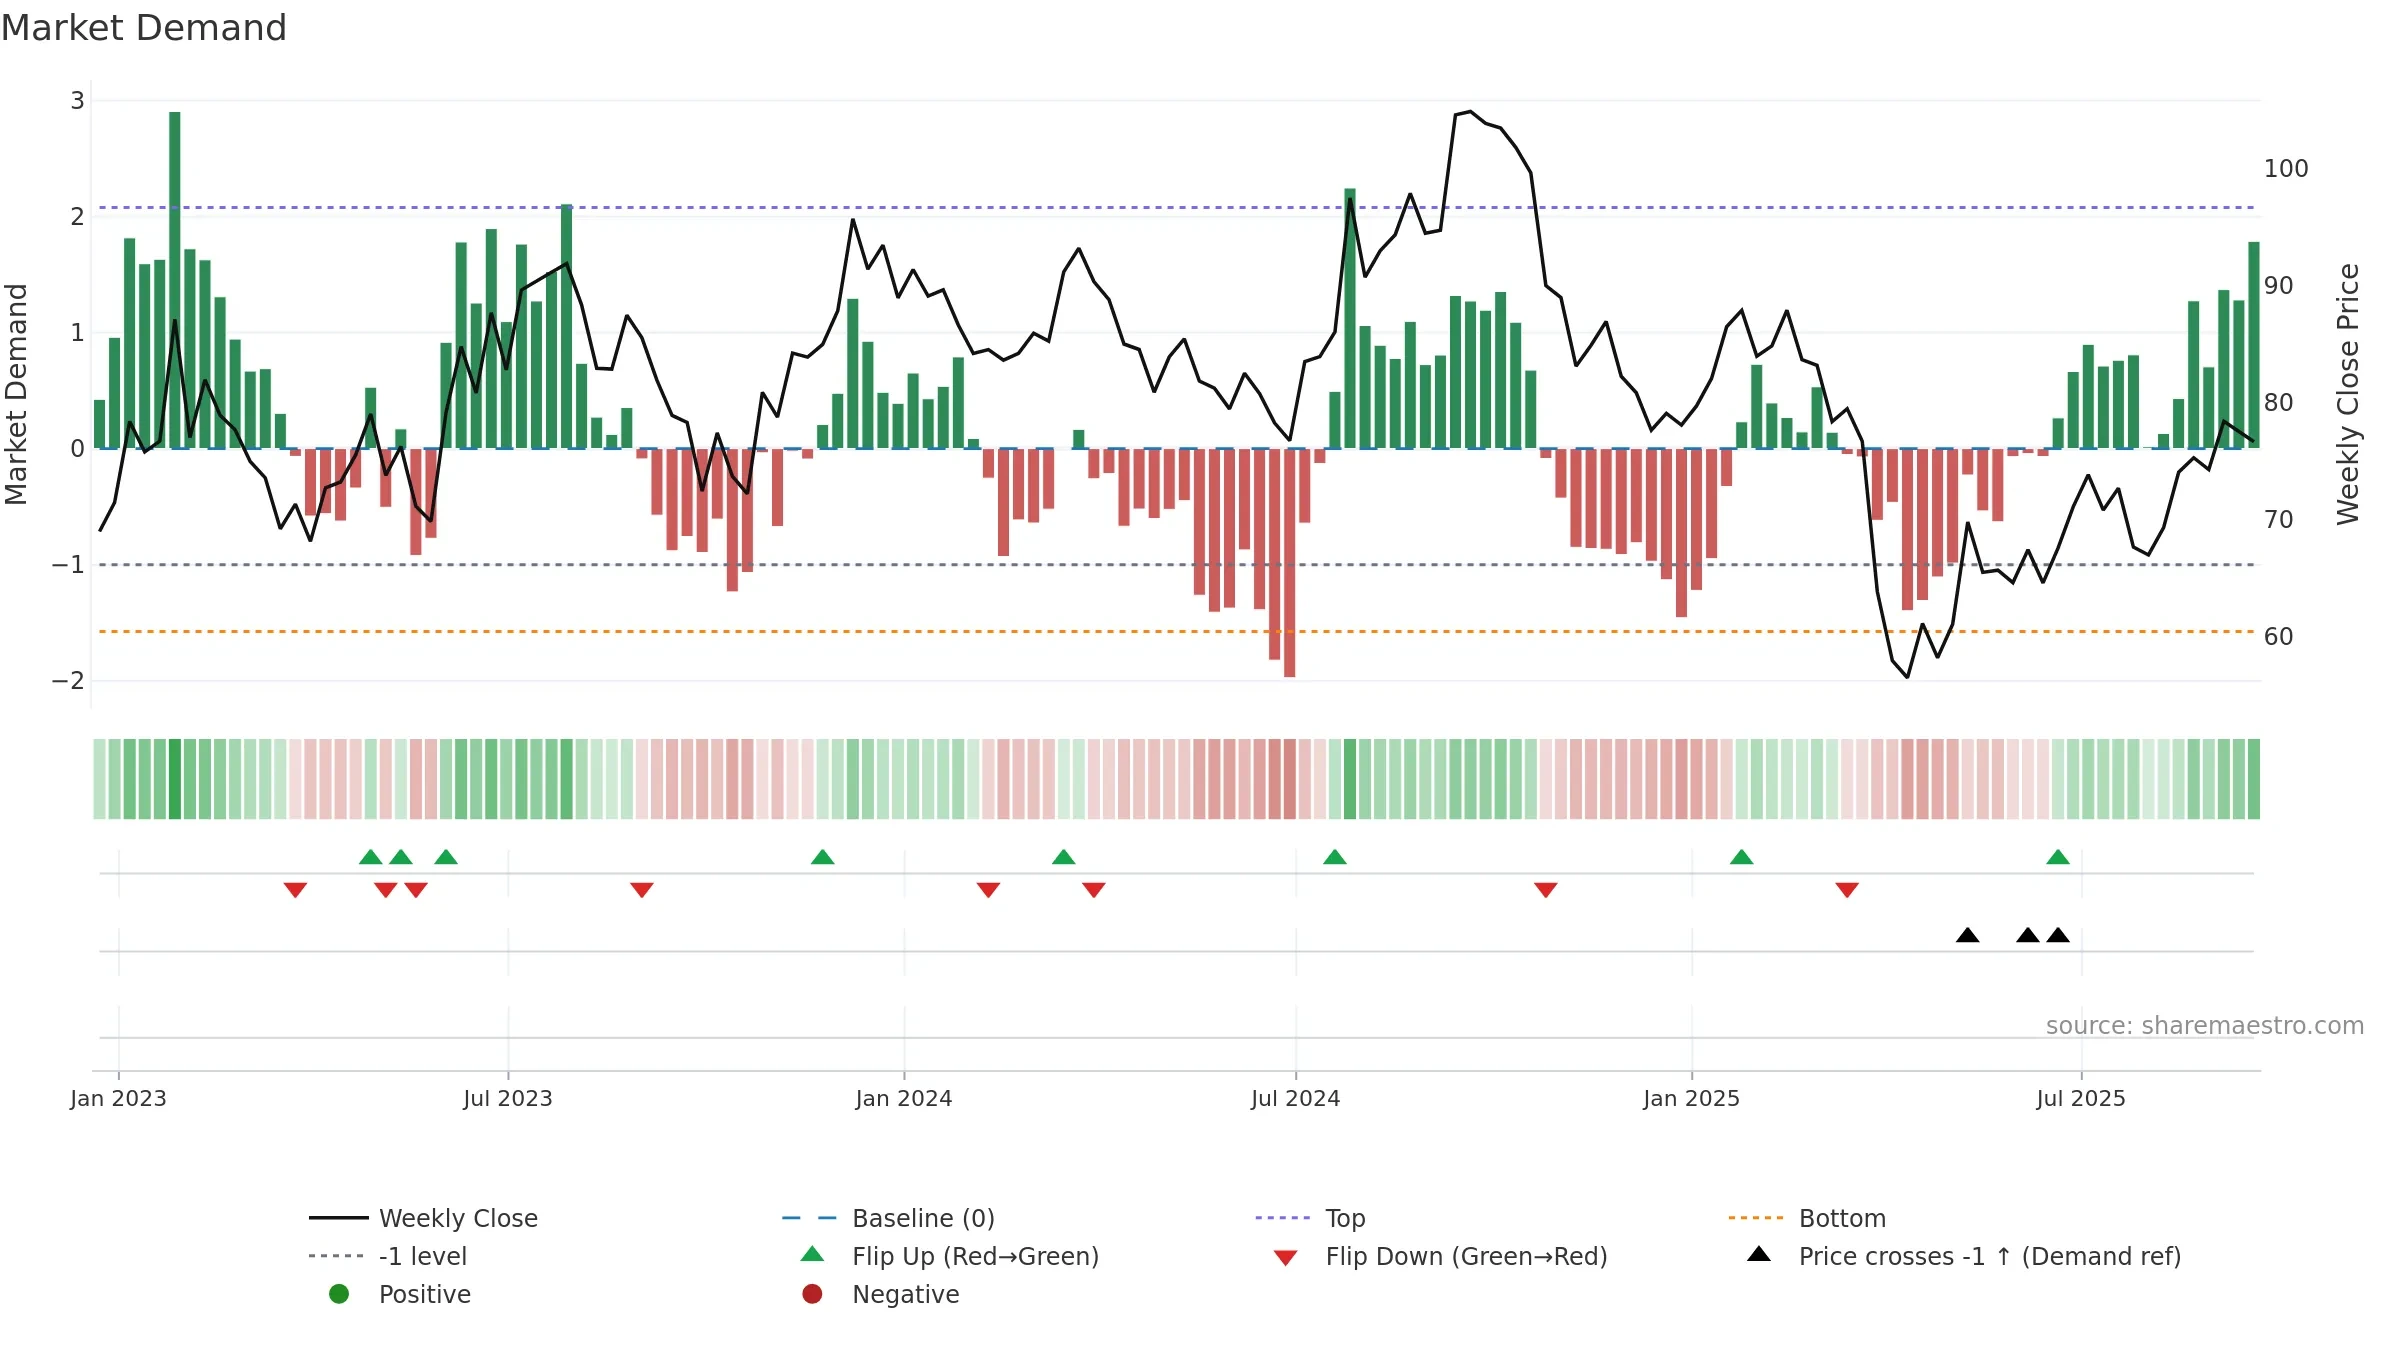Select the 'Weekly Close' legend label

pyautogui.click(x=458, y=1218)
